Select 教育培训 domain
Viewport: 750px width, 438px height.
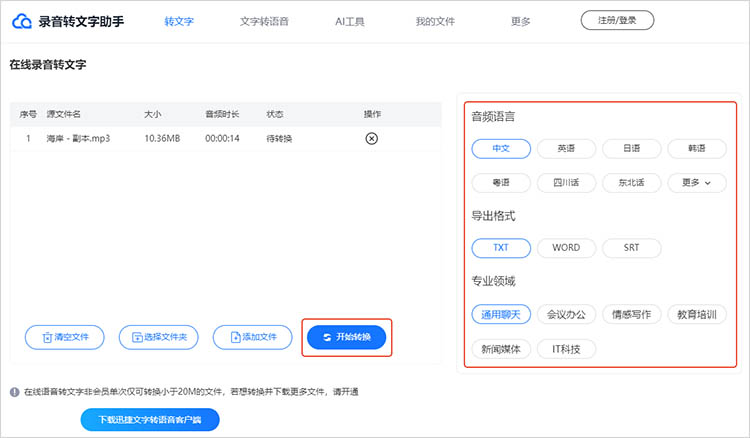pyautogui.click(x=697, y=315)
